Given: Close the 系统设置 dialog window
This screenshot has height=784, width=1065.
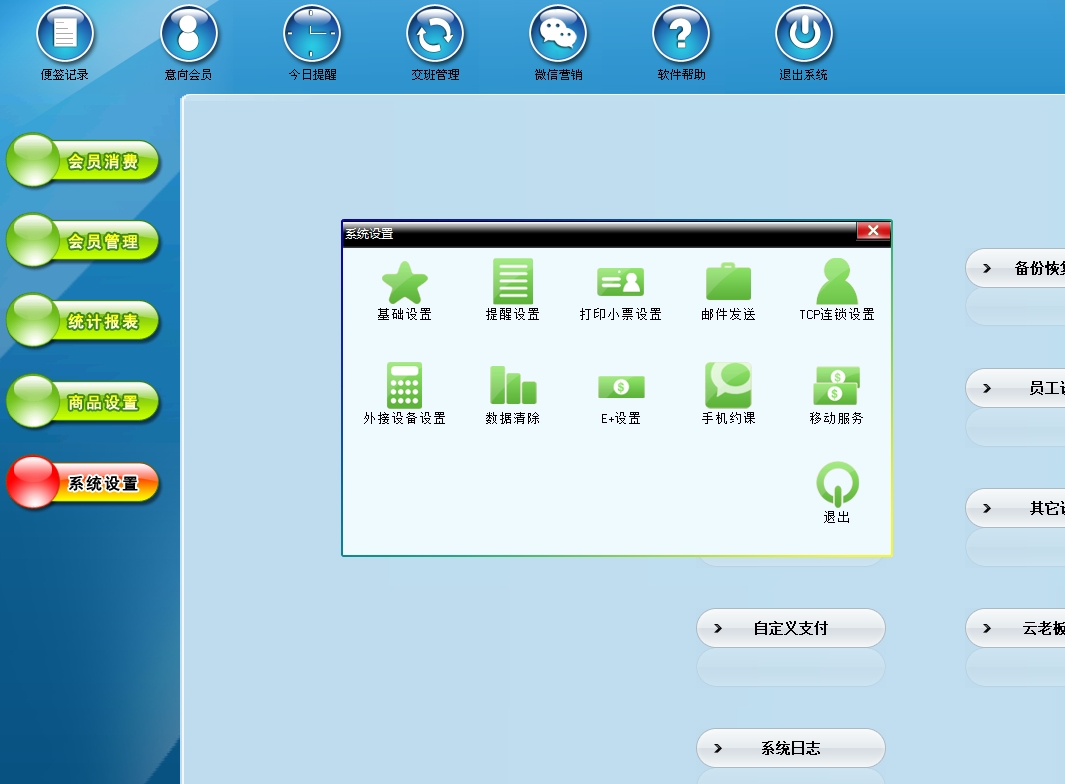Looking at the screenshot, I should pyautogui.click(x=873, y=231).
